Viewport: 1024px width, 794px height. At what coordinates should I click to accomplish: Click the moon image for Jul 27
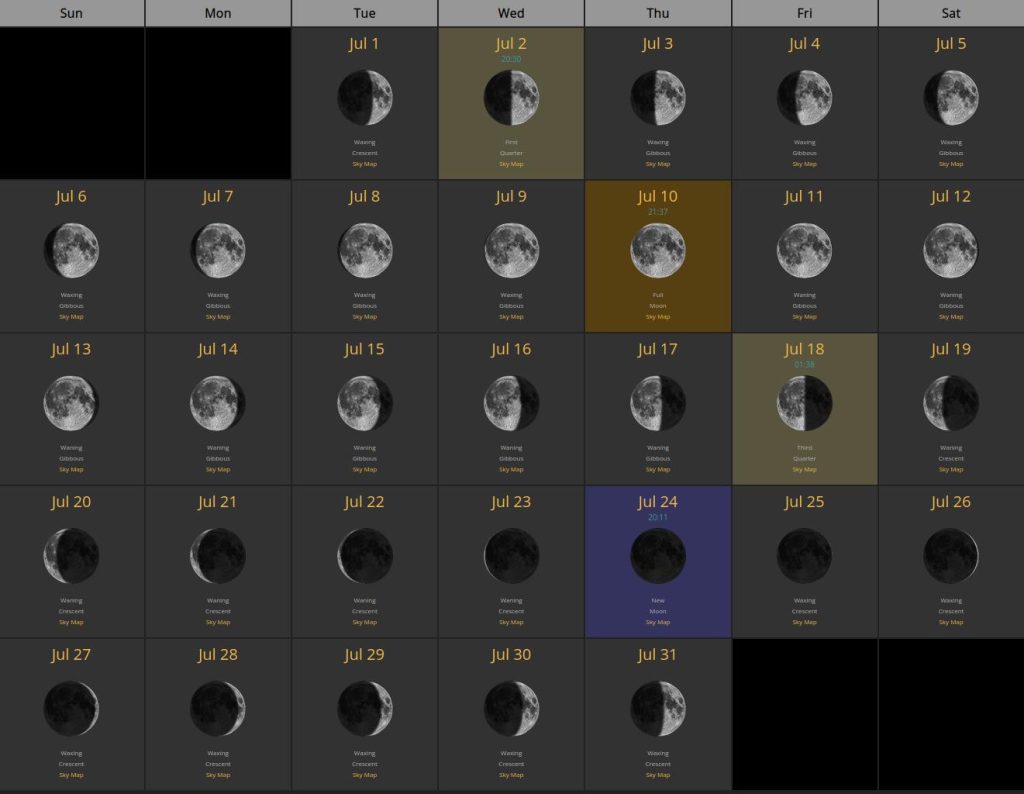tap(71, 709)
